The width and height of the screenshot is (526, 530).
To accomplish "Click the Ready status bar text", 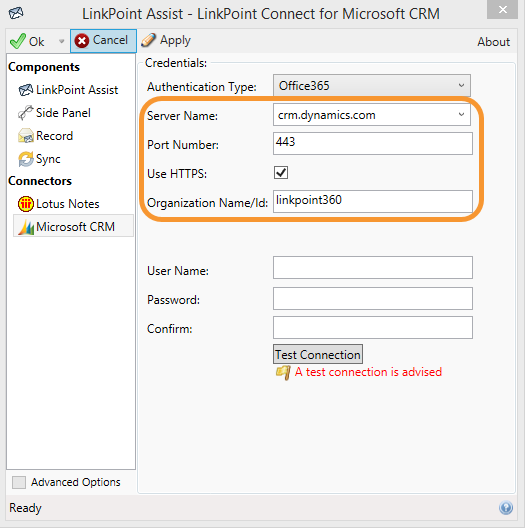I will (x=25, y=508).
